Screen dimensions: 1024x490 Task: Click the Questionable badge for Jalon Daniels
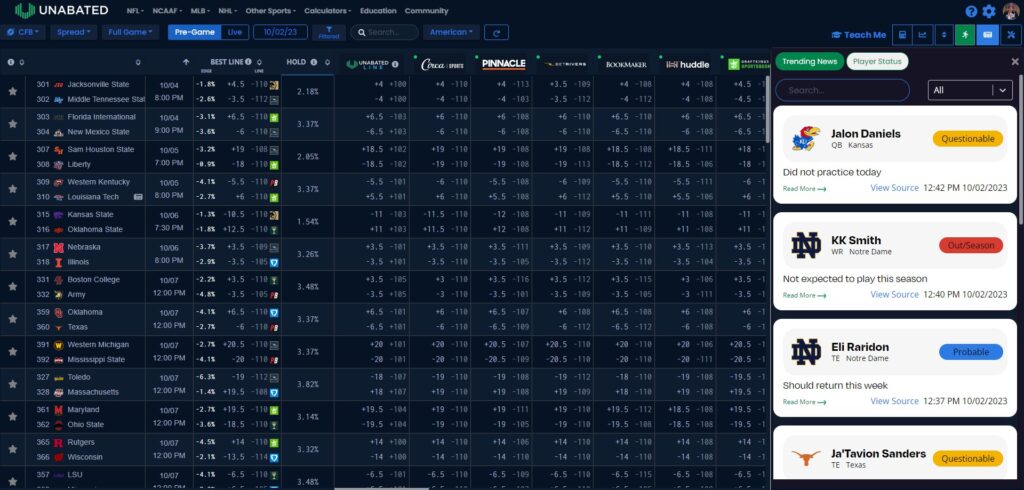point(968,139)
